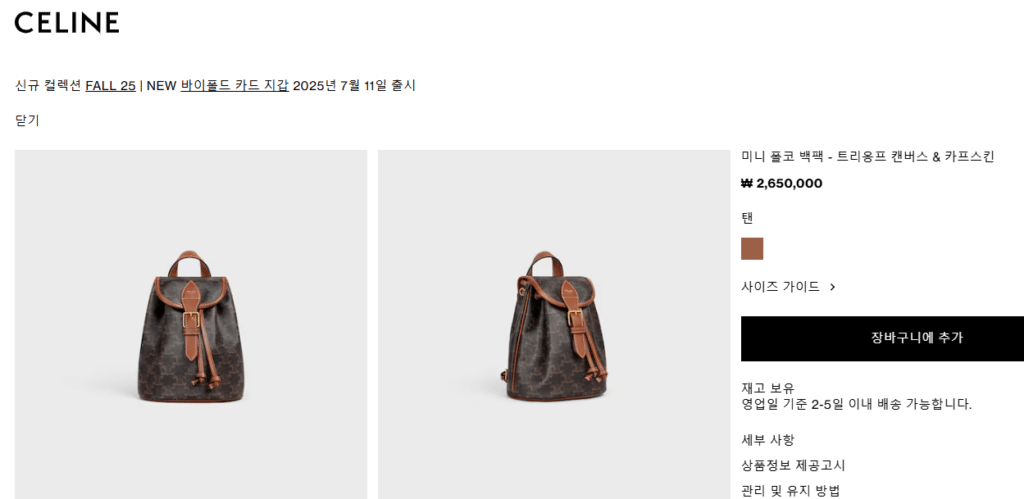Screen dimensions: 1024x499
Task: Click the ₩ 2,650,000 price
Action: (781, 184)
